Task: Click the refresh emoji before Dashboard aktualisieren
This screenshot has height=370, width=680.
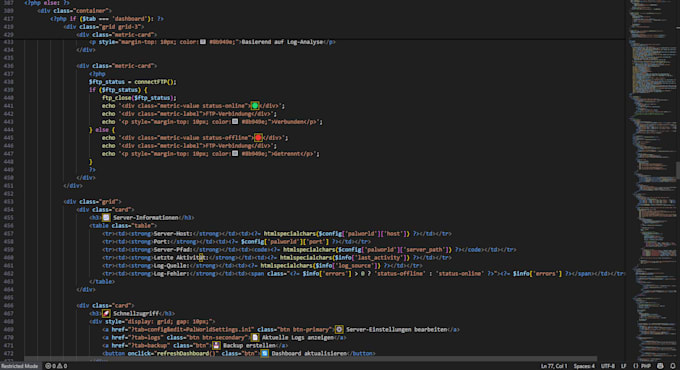Action: click(x=265, y=353)
